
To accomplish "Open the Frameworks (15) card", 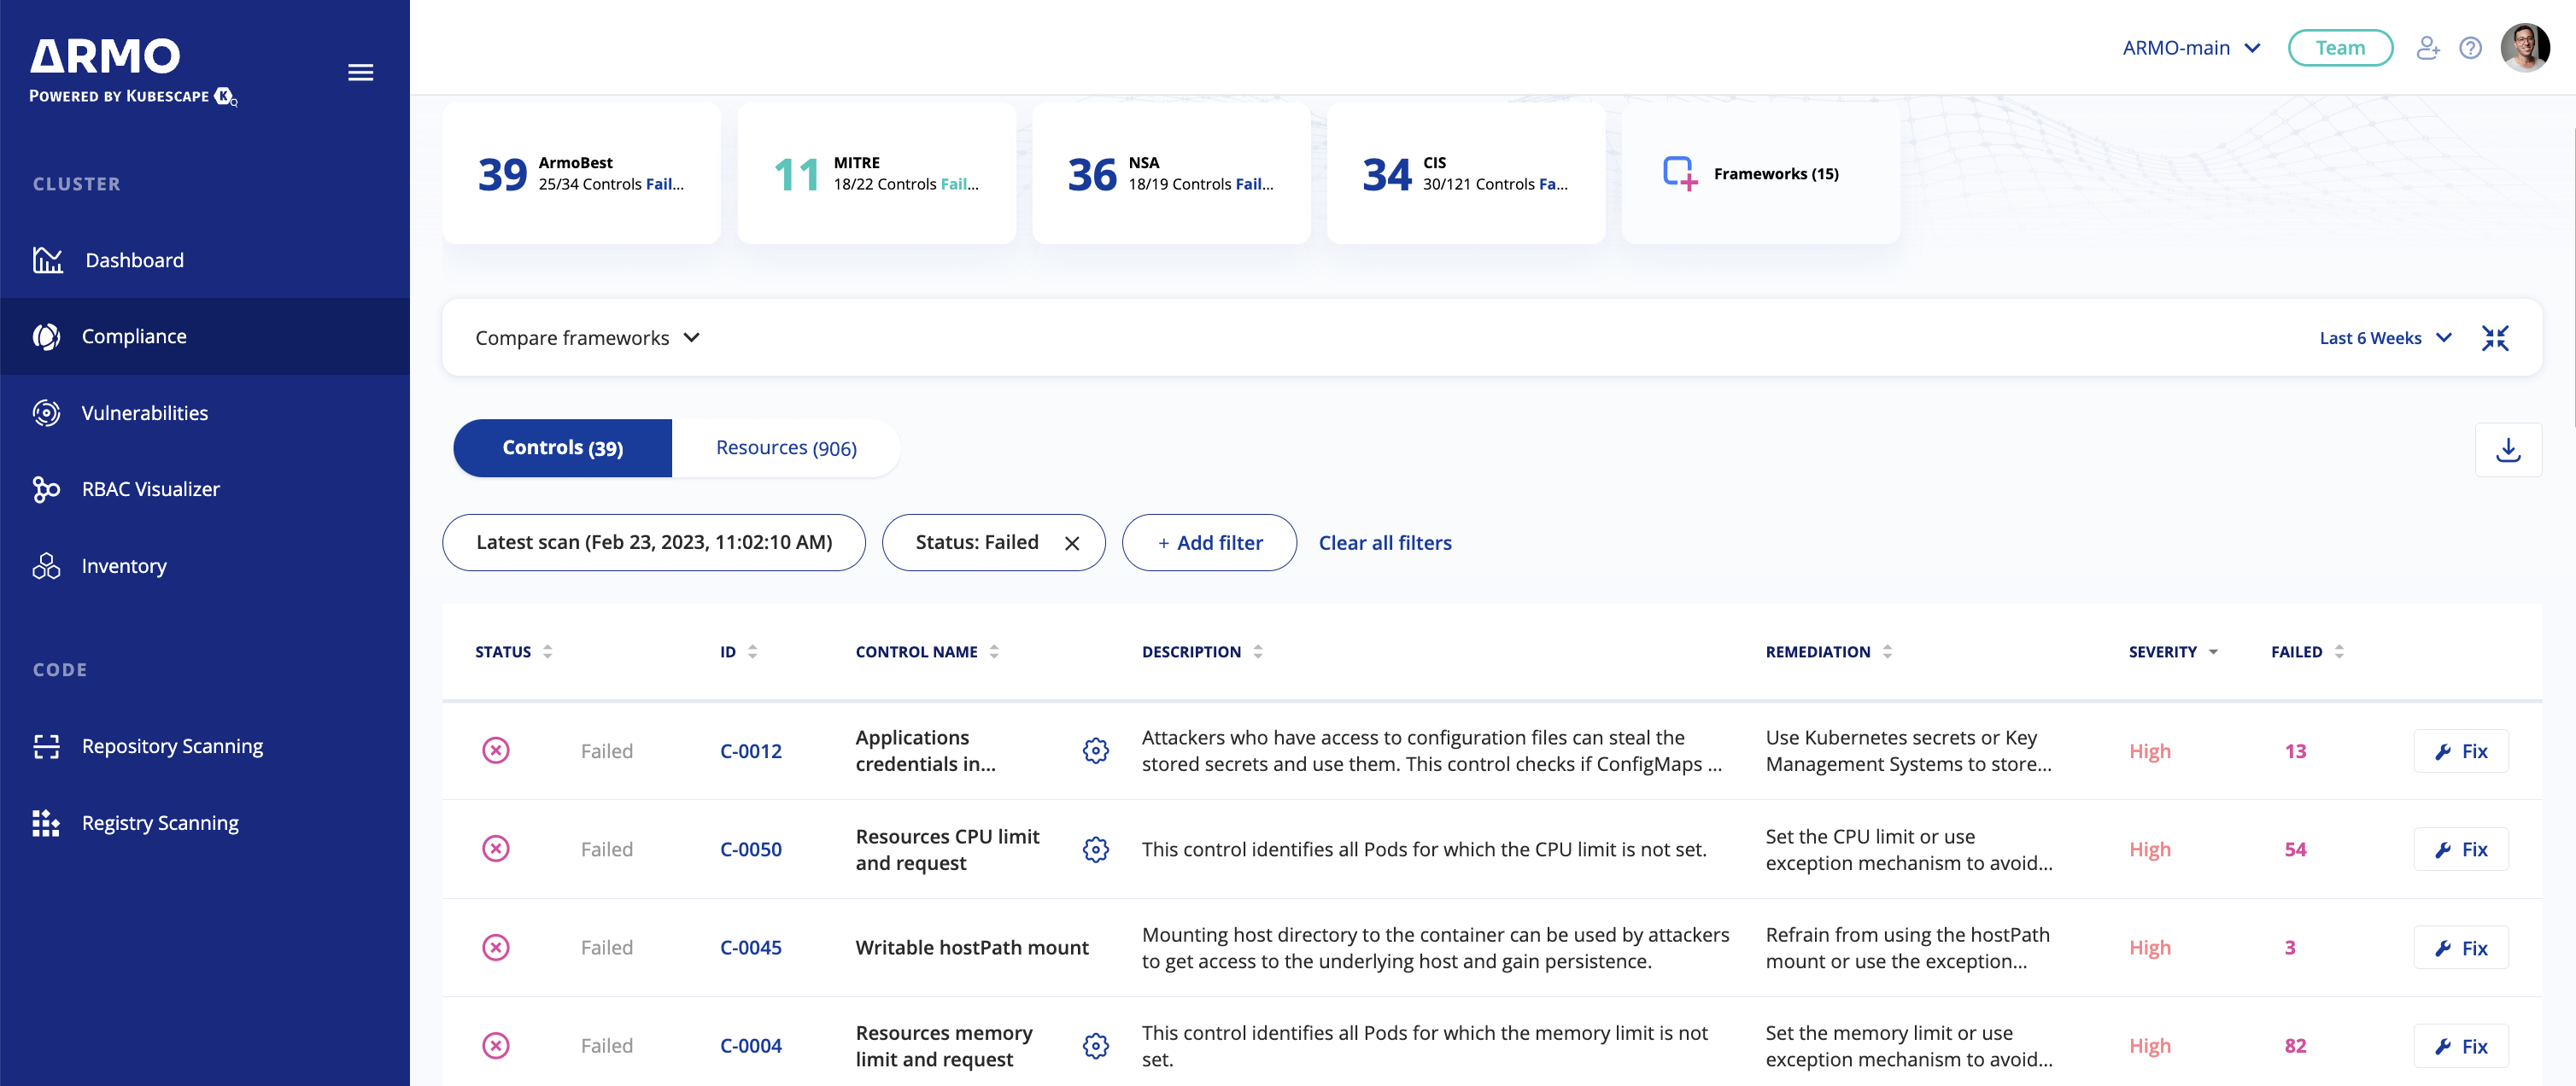I will coord(1760,173).
